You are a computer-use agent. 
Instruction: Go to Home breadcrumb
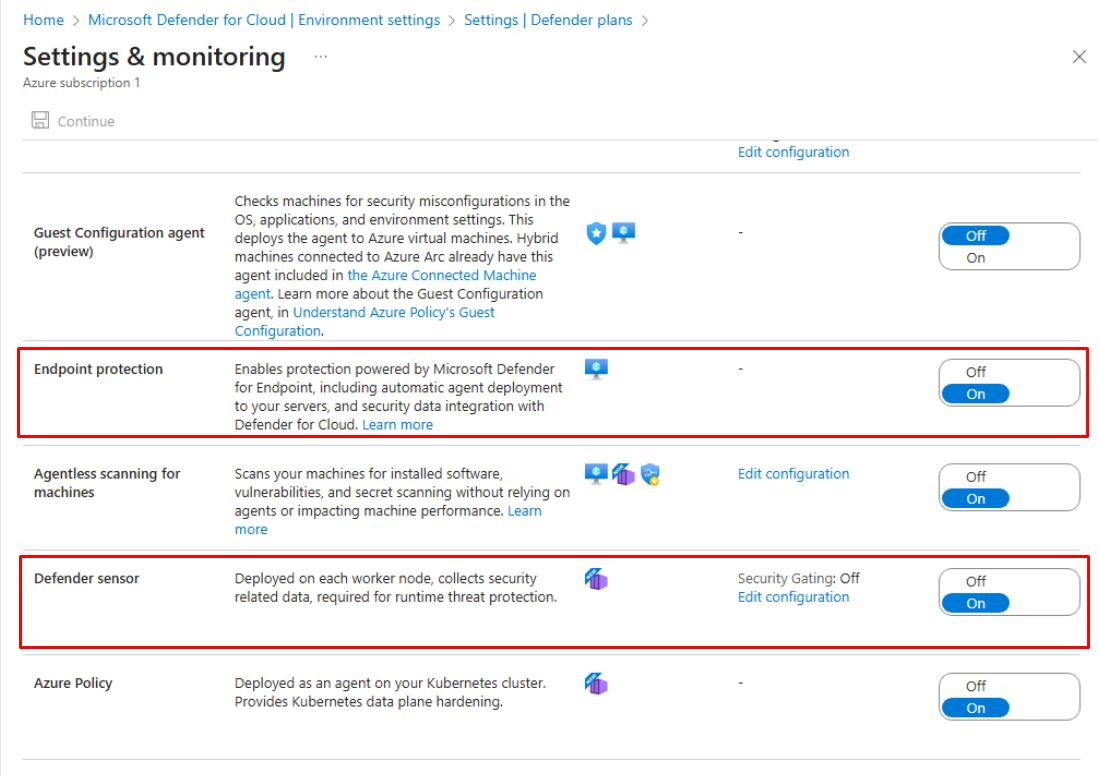point(43,20)
